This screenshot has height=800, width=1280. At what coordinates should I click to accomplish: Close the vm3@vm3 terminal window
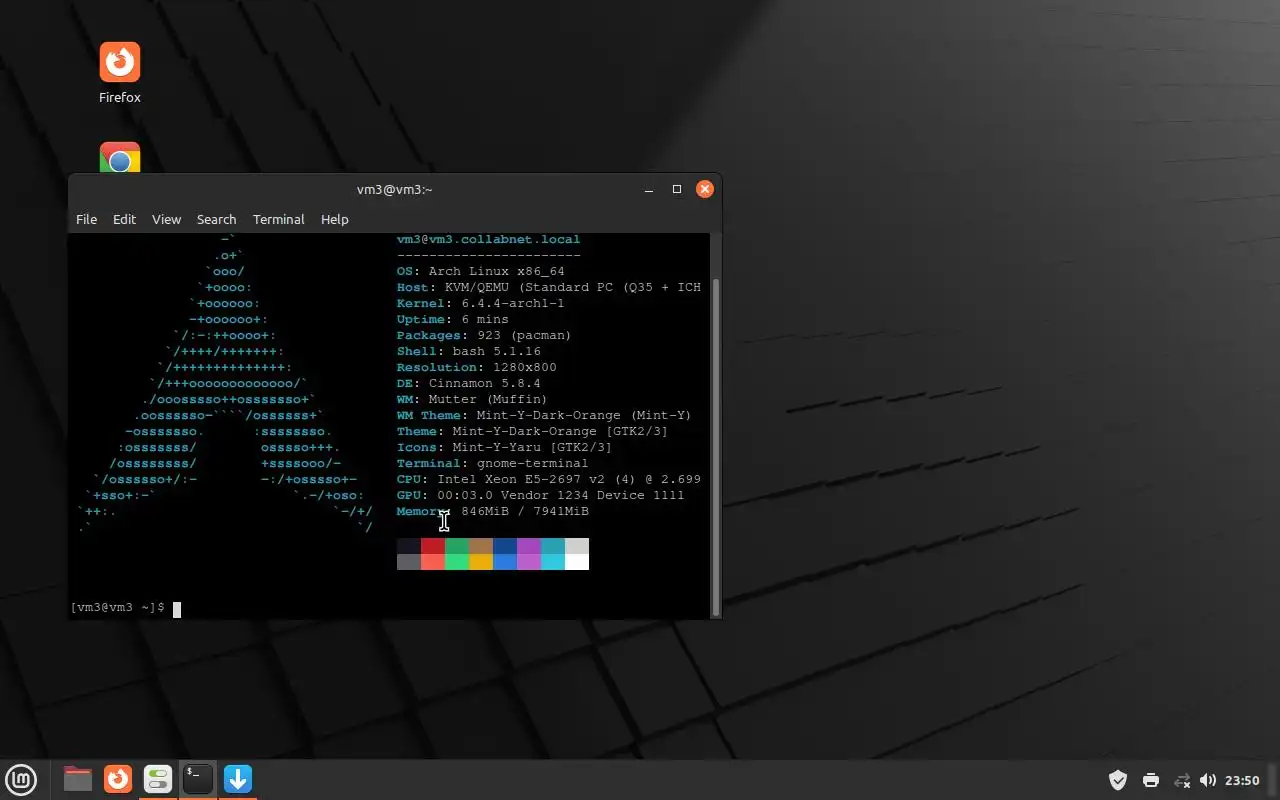[705, 189]
